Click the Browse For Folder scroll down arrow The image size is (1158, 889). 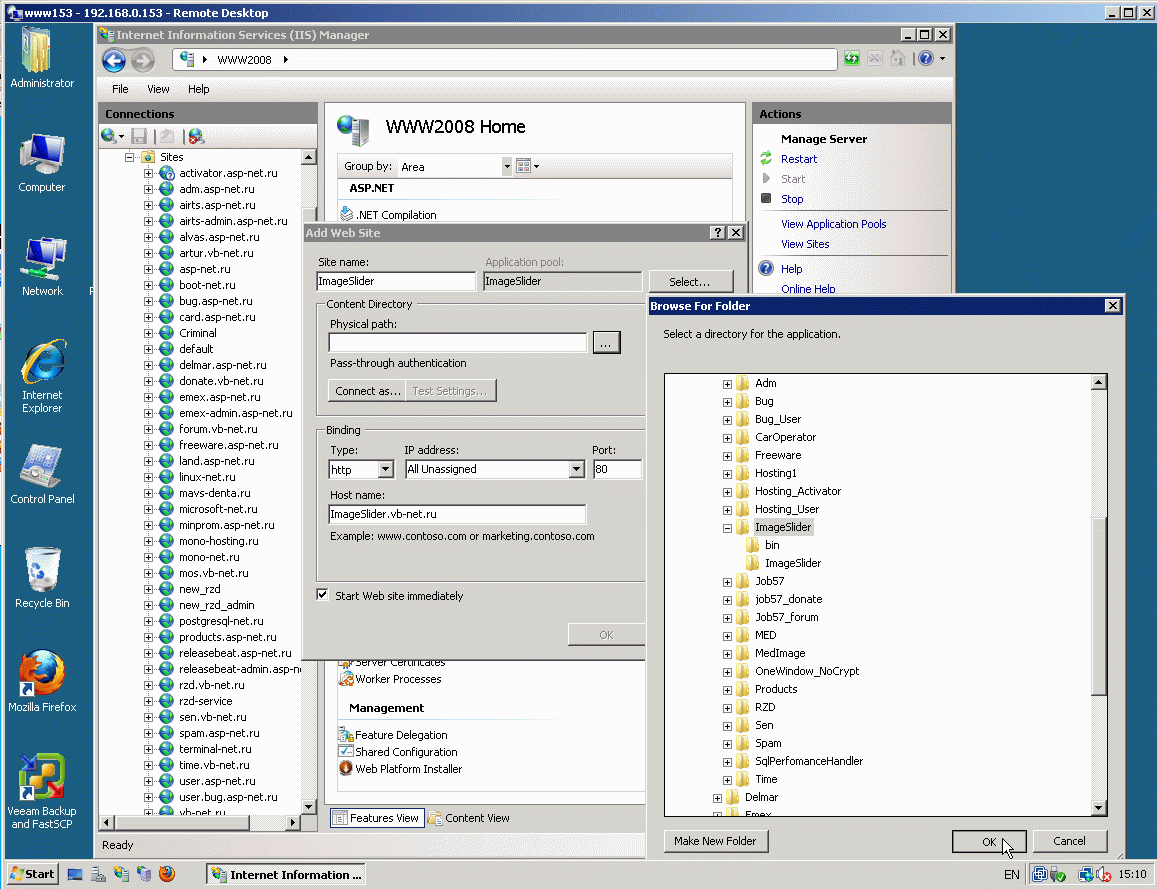1098,808
